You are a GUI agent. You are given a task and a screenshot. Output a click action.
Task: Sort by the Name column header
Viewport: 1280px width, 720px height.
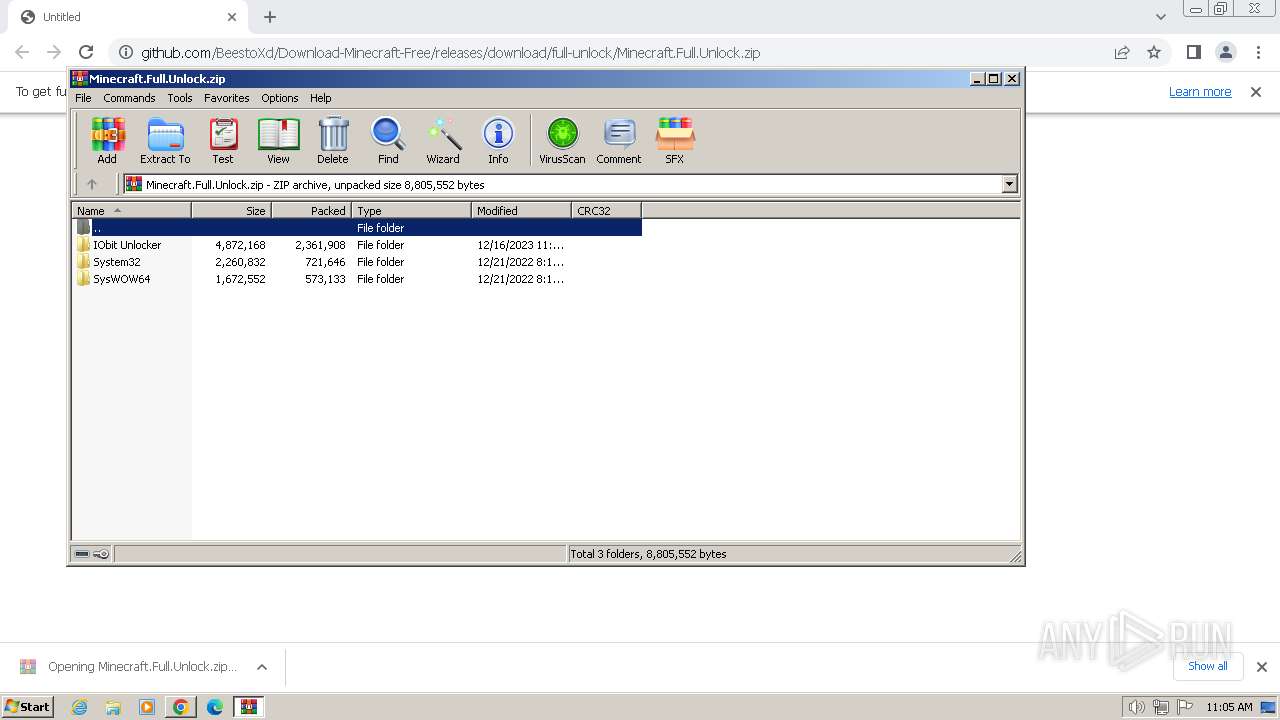tap(131, 210)
